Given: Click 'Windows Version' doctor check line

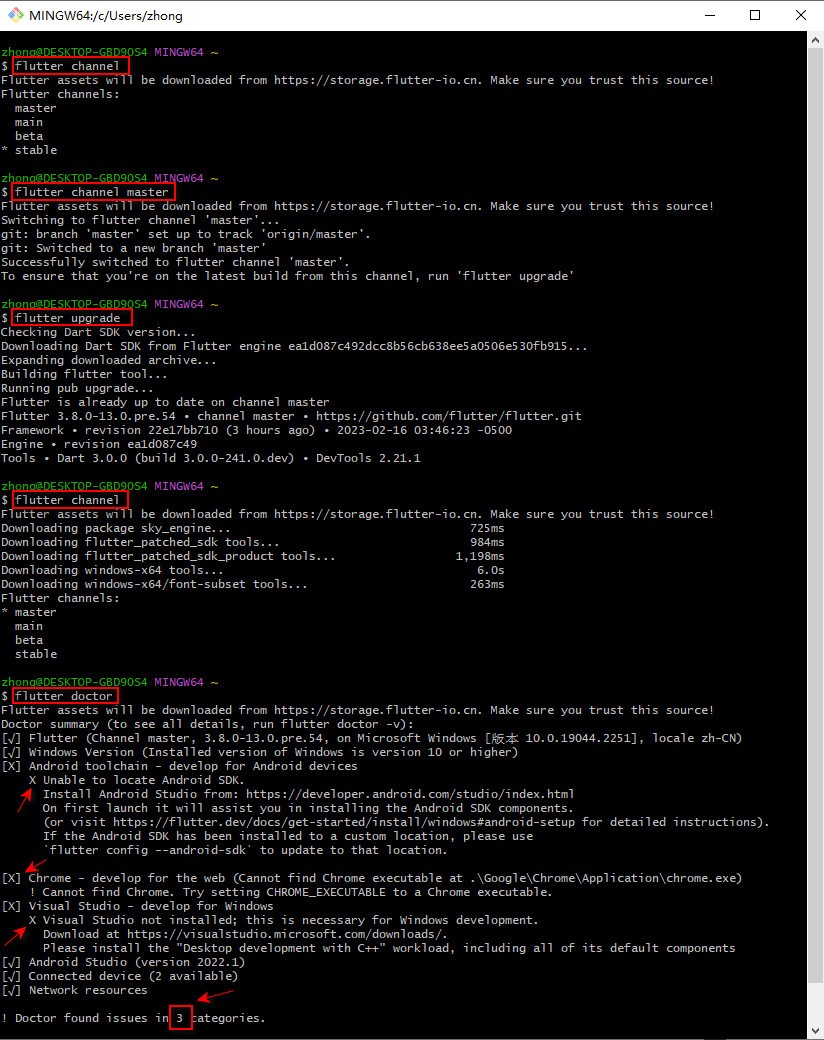Looking at the screenshot, I should pos(259,752).
